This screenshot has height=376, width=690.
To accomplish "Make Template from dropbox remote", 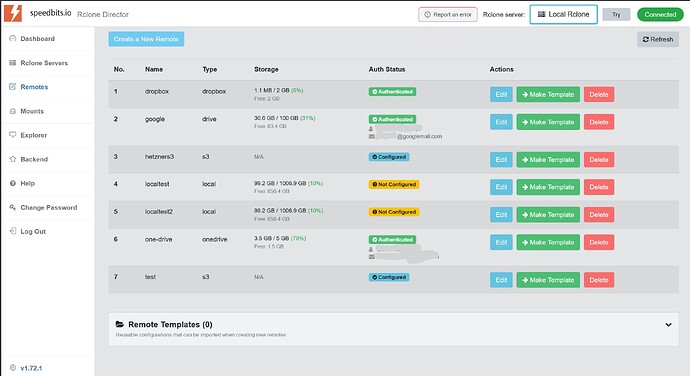I will tap(548, 94).
